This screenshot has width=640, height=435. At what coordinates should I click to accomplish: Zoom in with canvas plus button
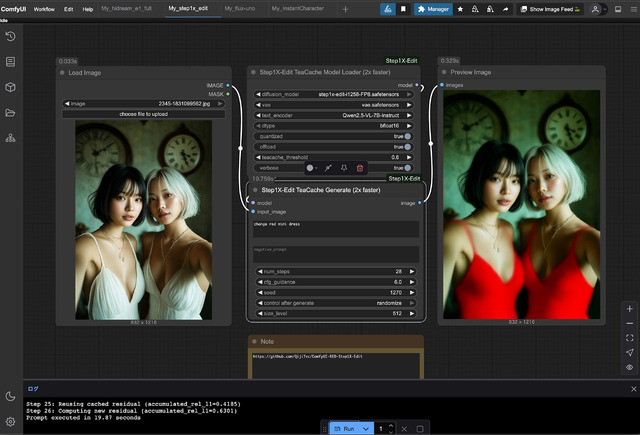coord(629,309)
